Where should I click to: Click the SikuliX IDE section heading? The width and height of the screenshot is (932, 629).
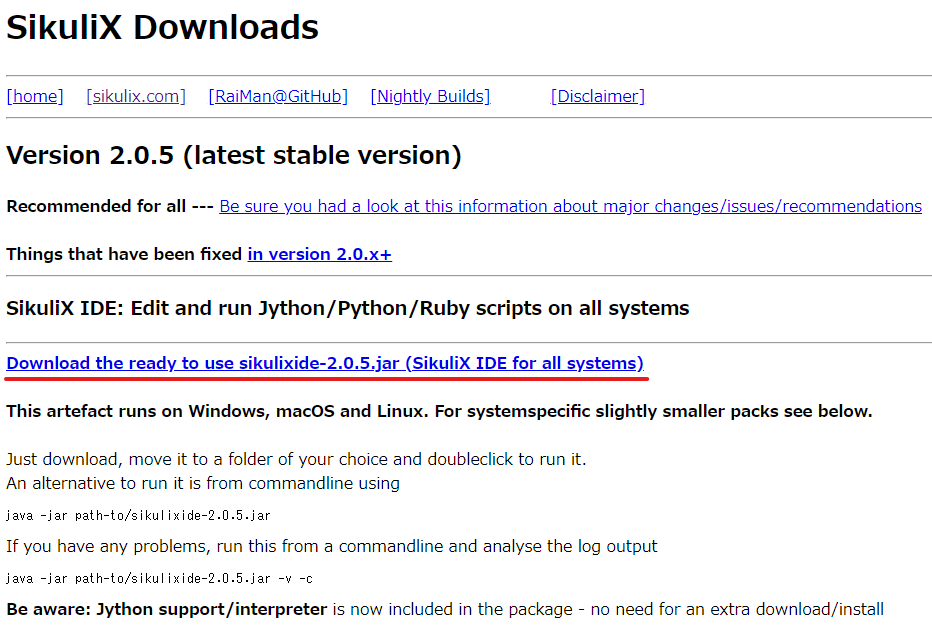pos(347,307)
